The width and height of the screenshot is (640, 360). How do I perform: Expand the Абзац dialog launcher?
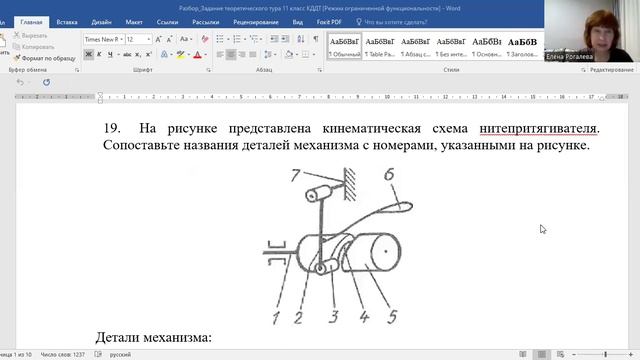319,70
